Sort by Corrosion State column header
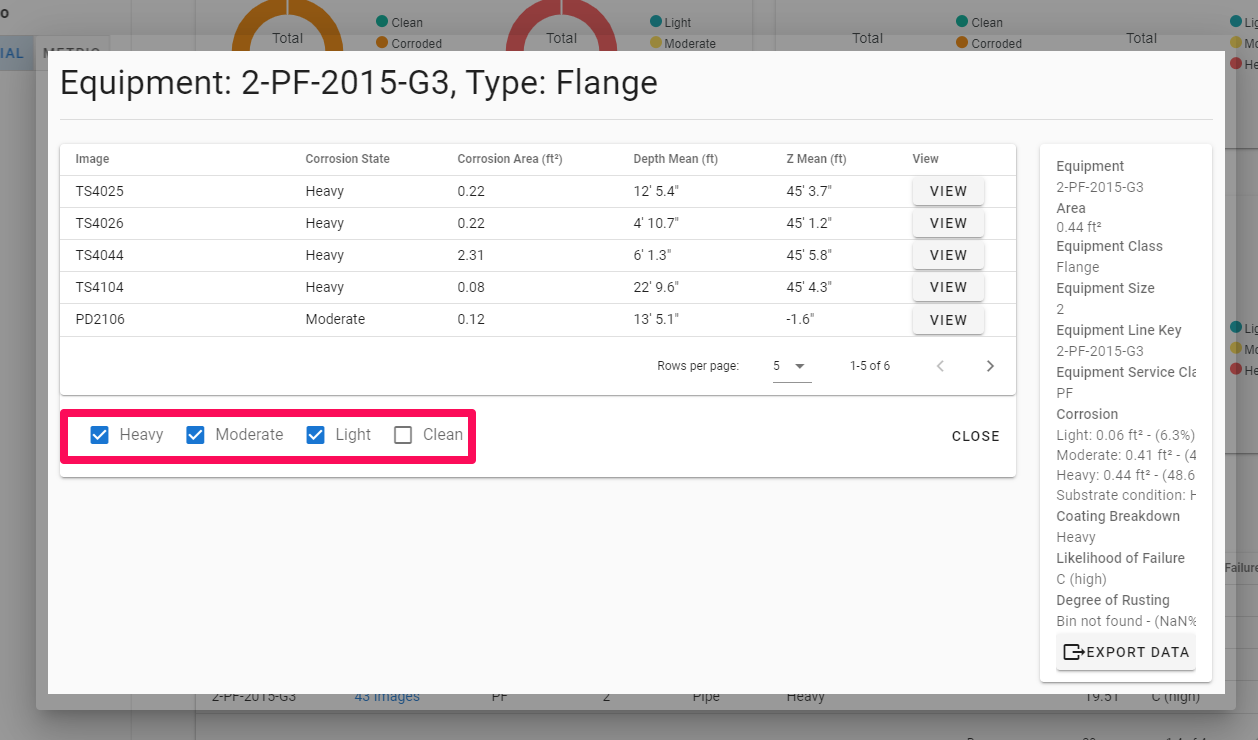 pyautogui.click(x=347, y=159)
